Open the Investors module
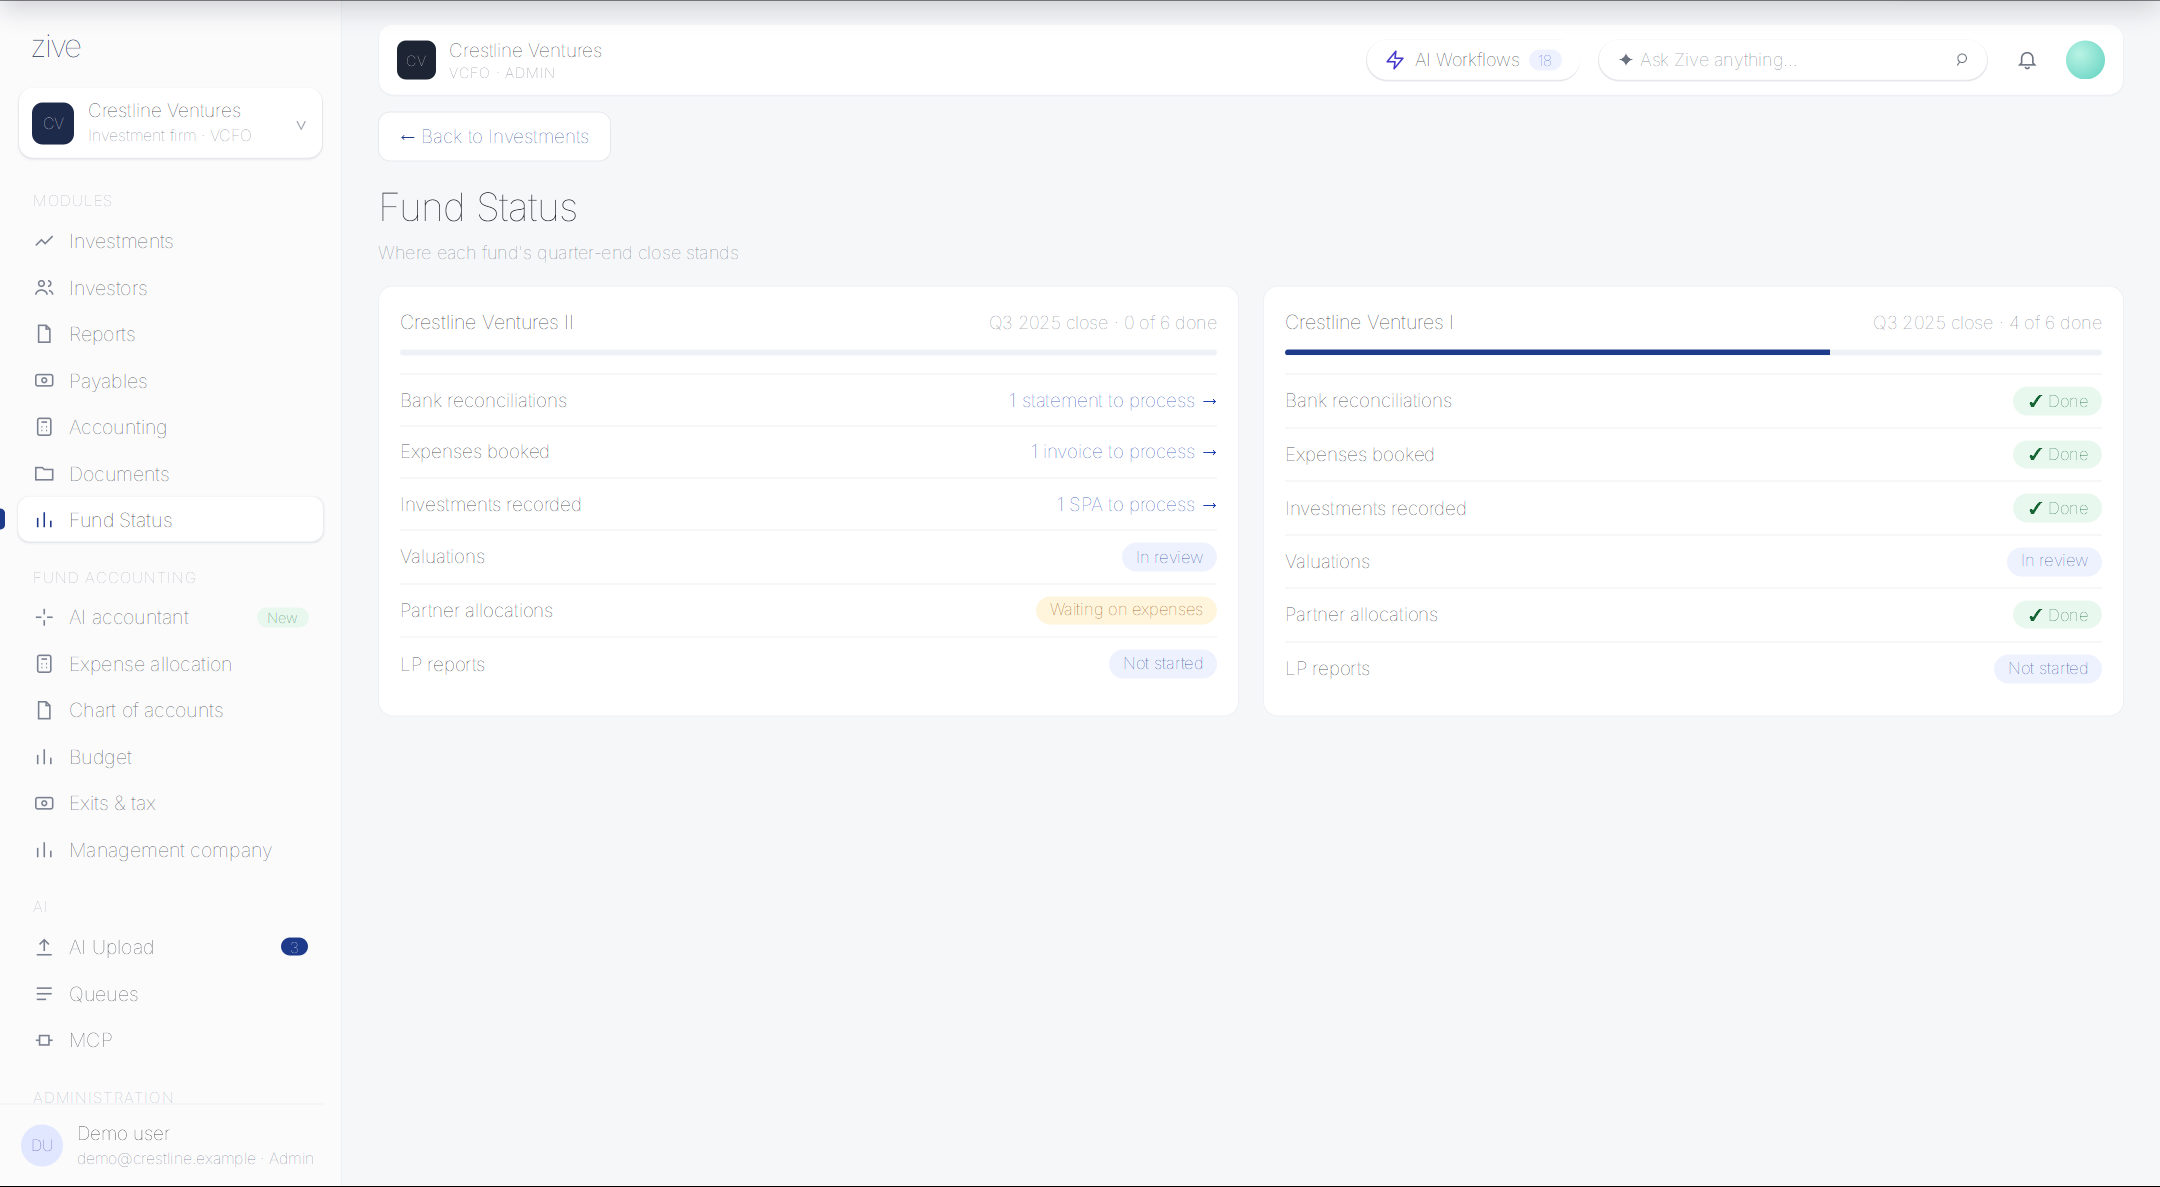 170,288
